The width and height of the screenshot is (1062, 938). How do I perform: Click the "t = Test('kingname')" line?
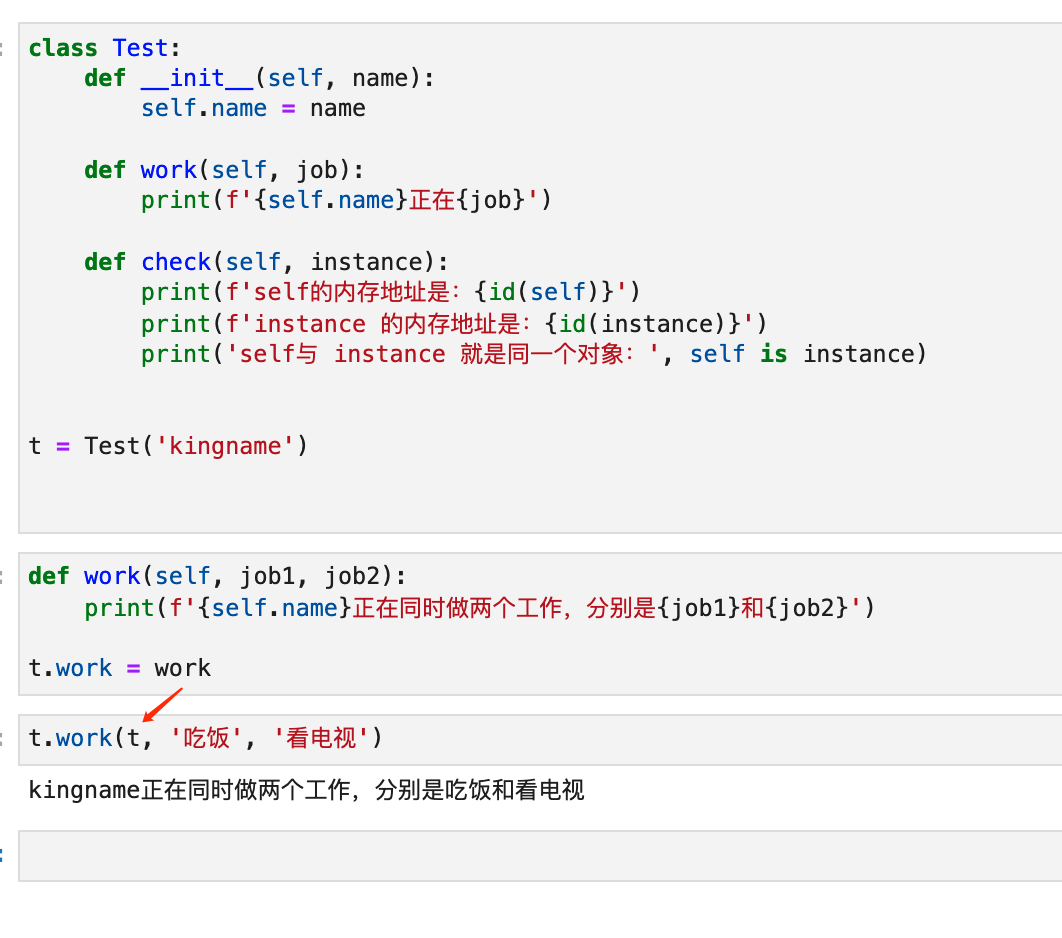(x=168, y=446)
